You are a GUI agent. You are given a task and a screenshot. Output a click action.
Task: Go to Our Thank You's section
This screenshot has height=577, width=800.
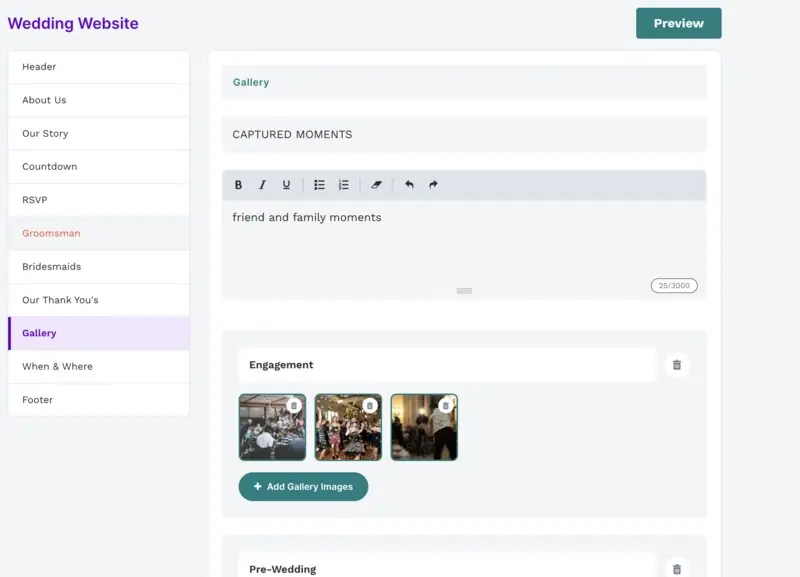99,300
